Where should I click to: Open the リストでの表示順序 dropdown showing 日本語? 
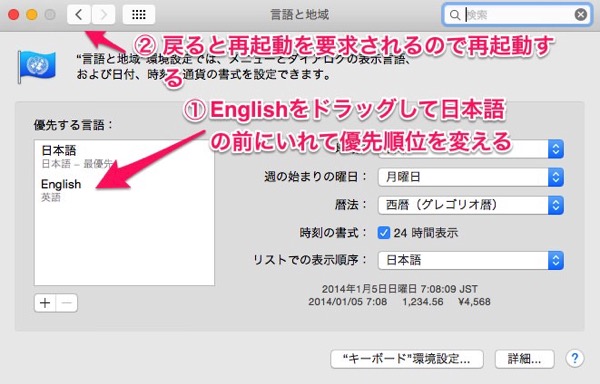(471, 260)
